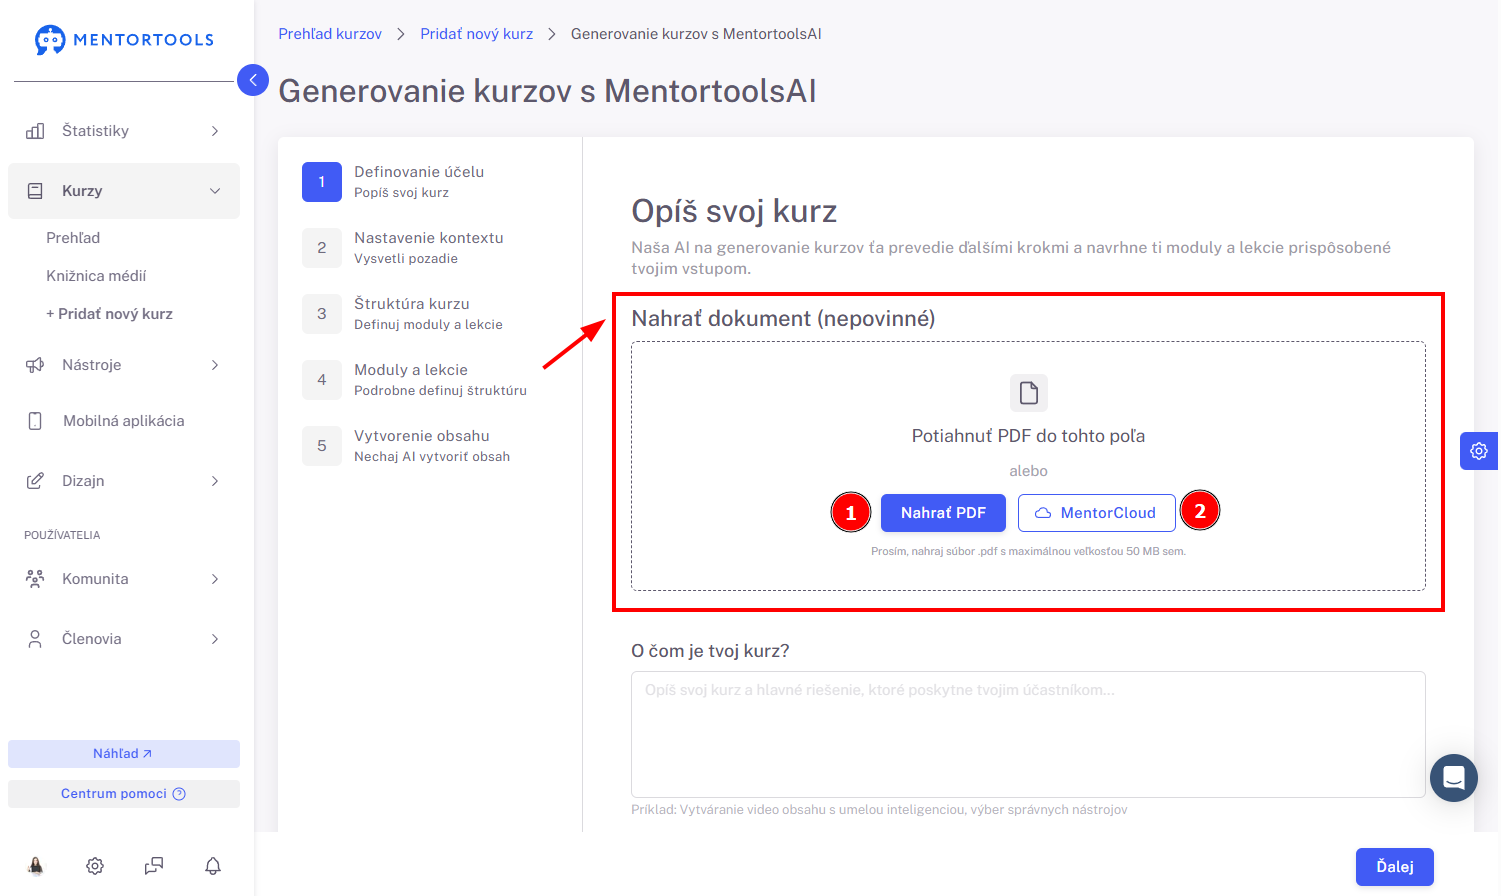Collapse the Kurzy menu section

124,191
